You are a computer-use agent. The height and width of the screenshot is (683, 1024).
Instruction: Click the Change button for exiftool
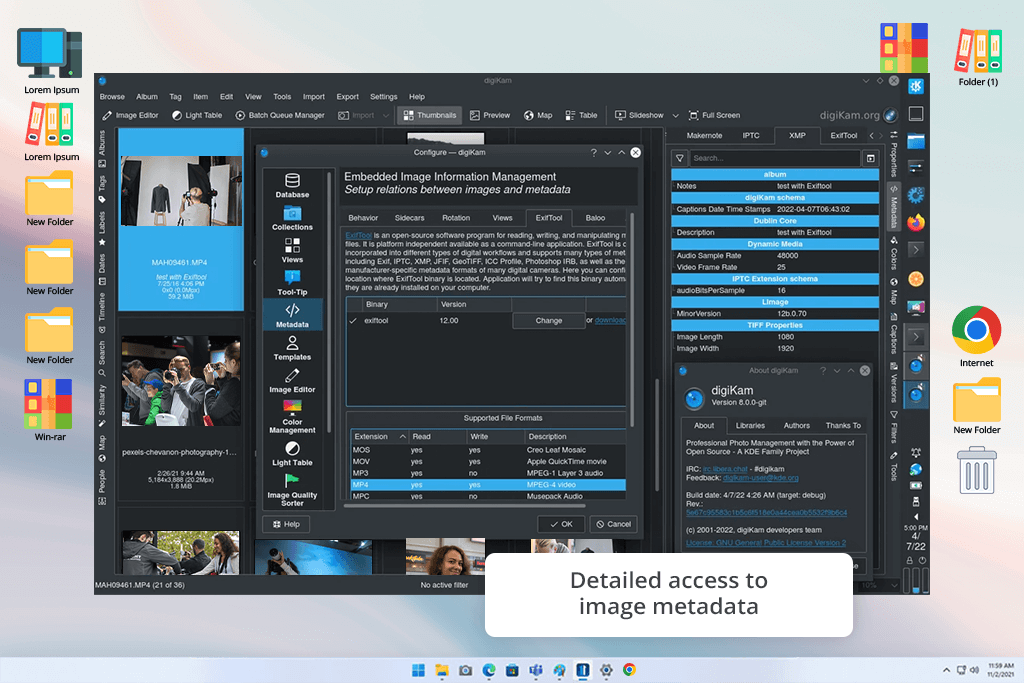point(549,321)
